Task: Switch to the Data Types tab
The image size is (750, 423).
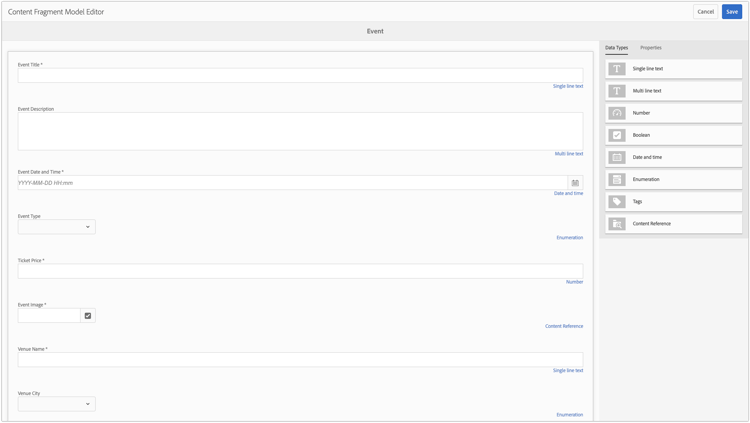Action: click(616, 48)
